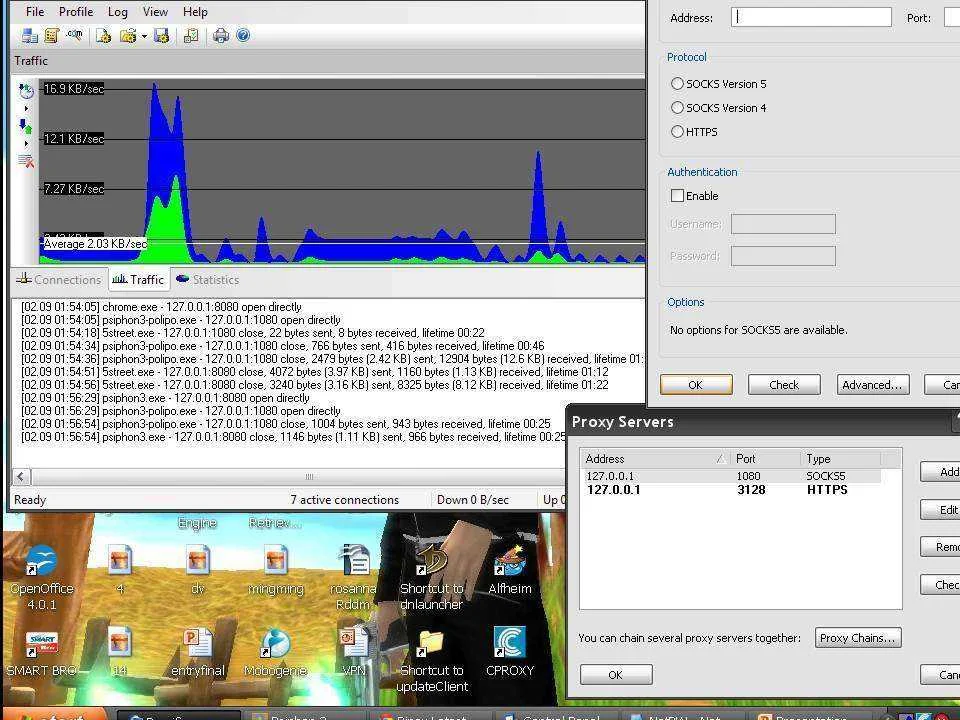Open the desktop file icon named 14
The height and width of the screenshot is (720, 960).
119,643
